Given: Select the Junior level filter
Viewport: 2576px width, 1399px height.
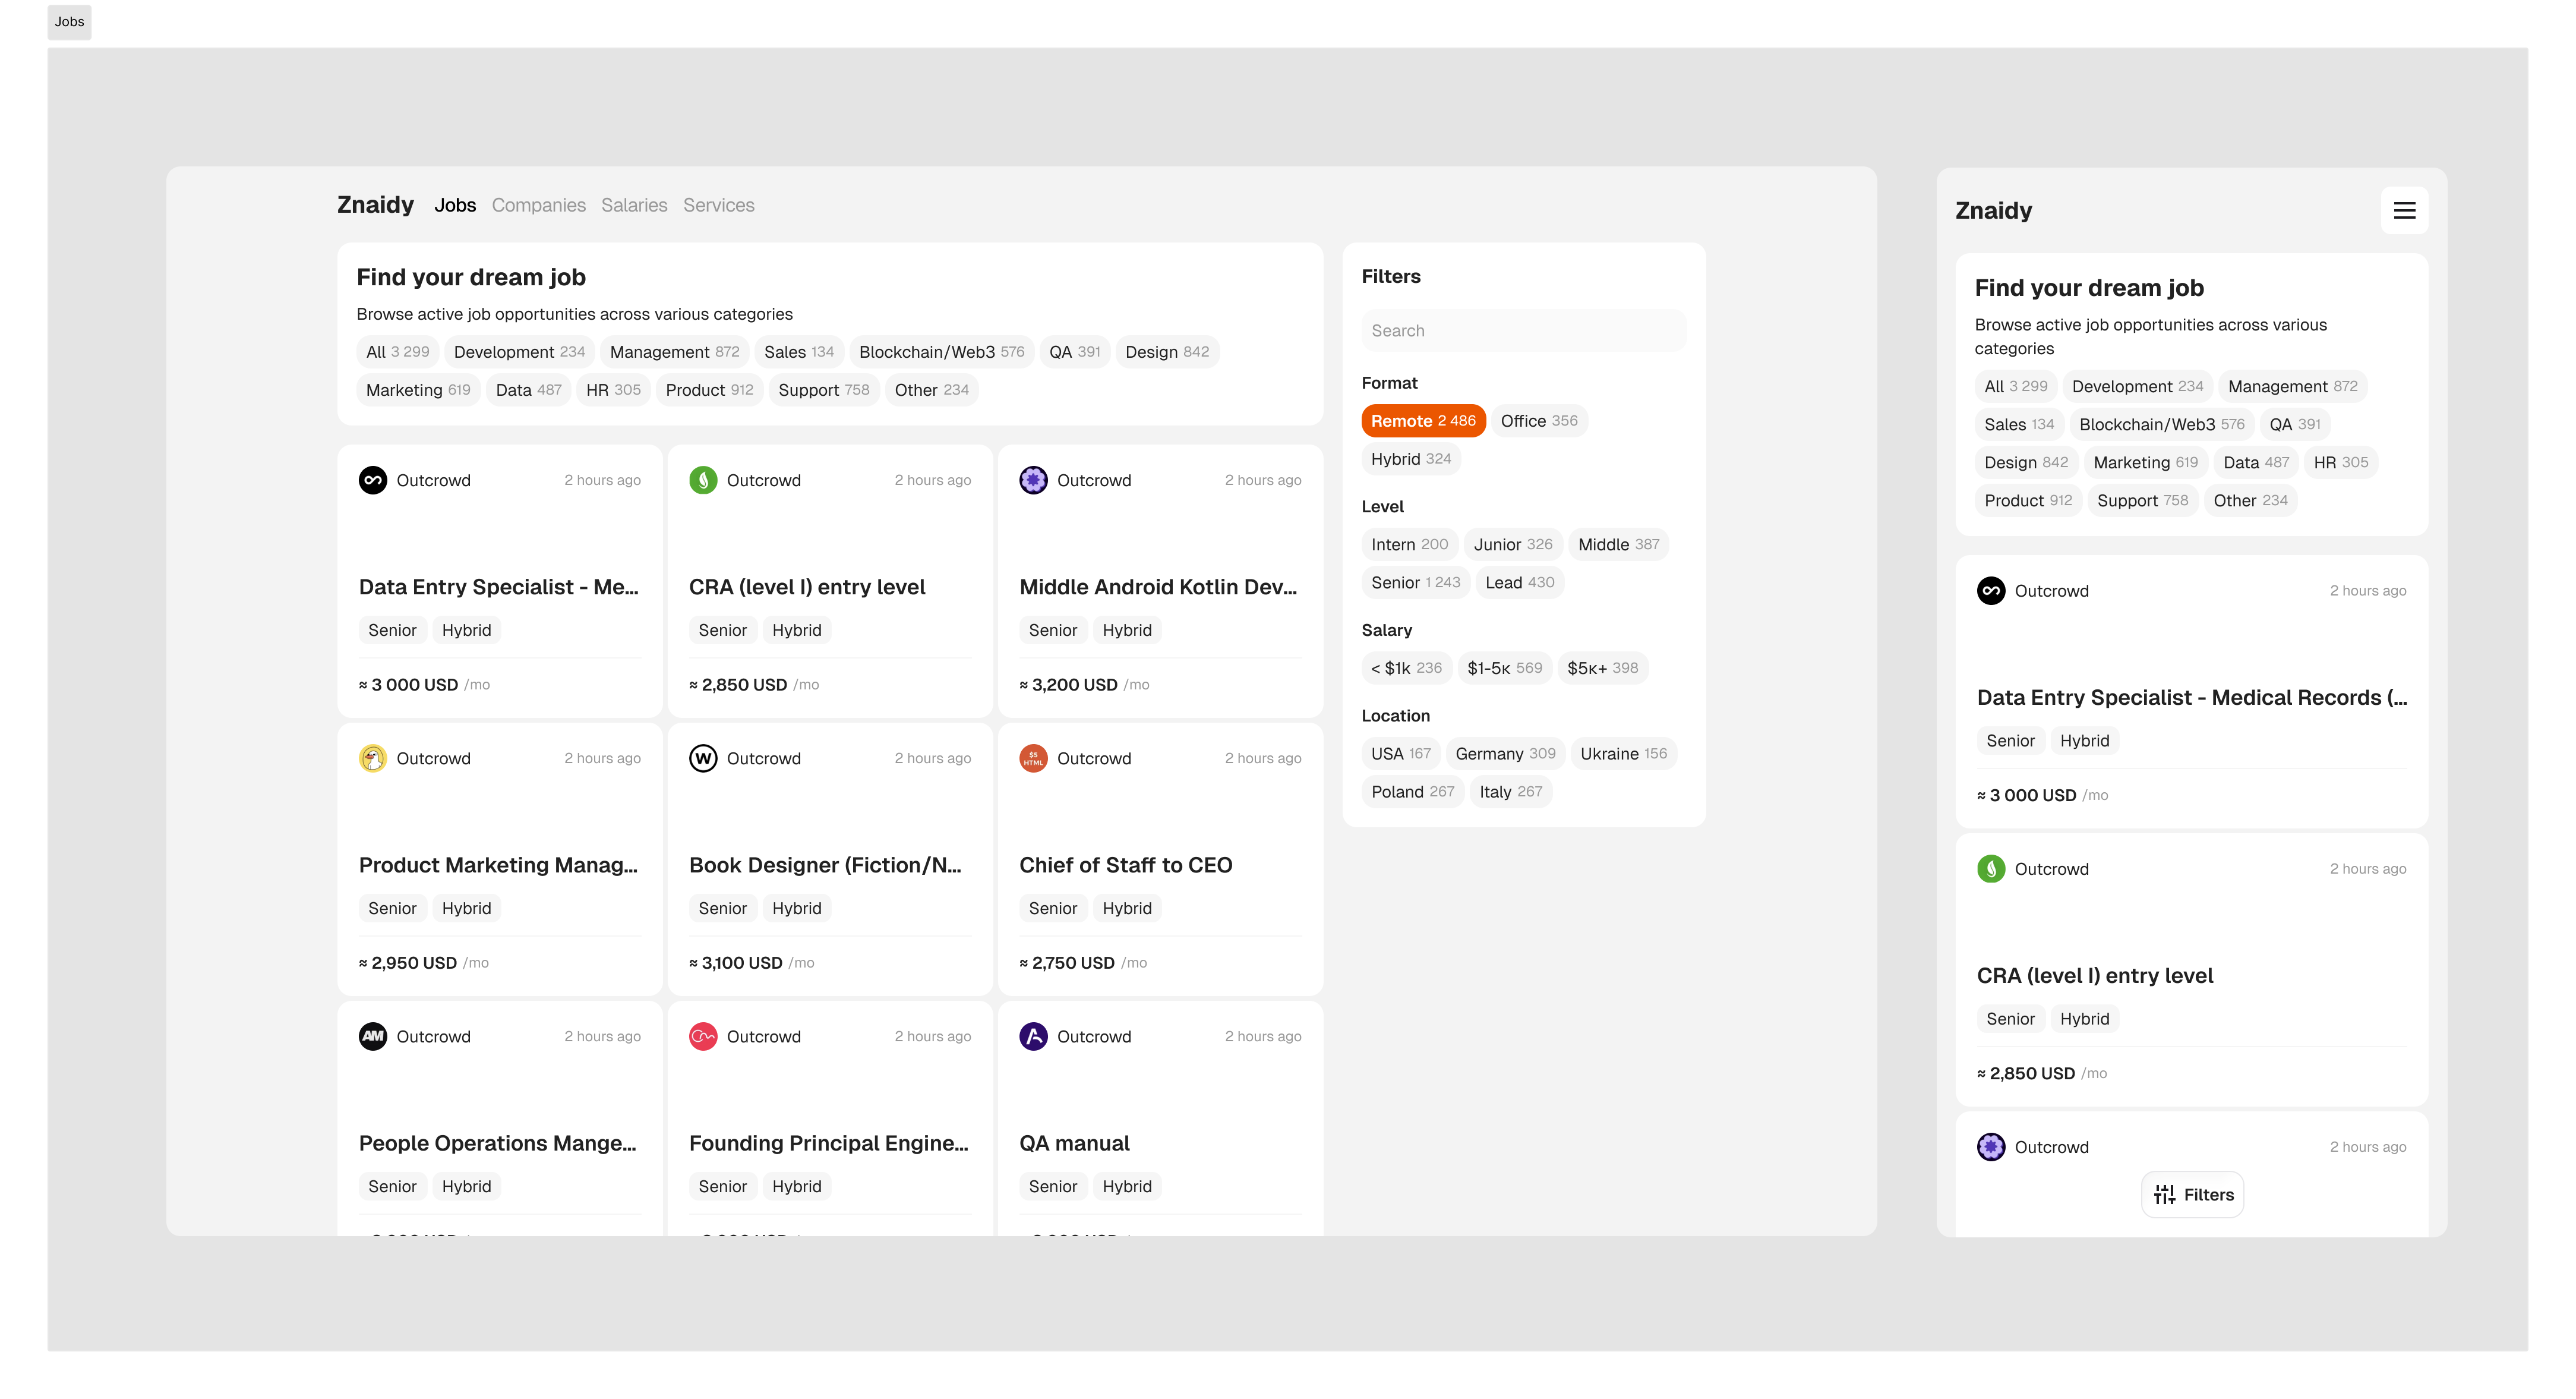Looking at the screenshot, I should point(1512,544).
